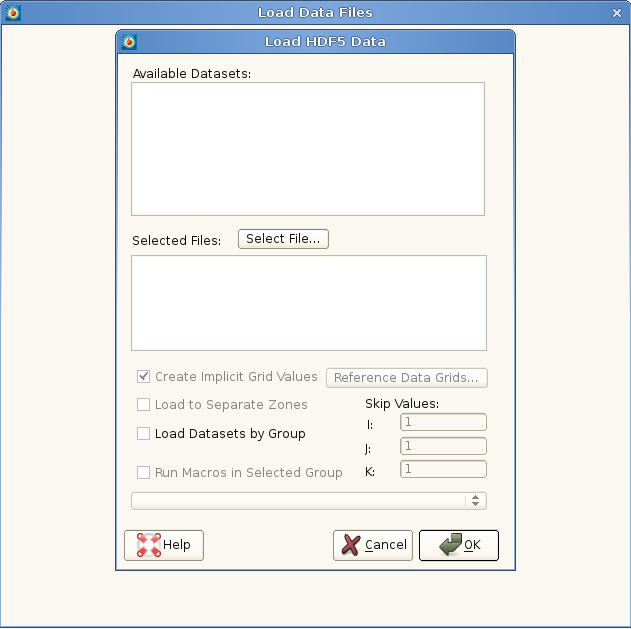
Task: Click inside the Available Datasets list
Action: point(308,149)
